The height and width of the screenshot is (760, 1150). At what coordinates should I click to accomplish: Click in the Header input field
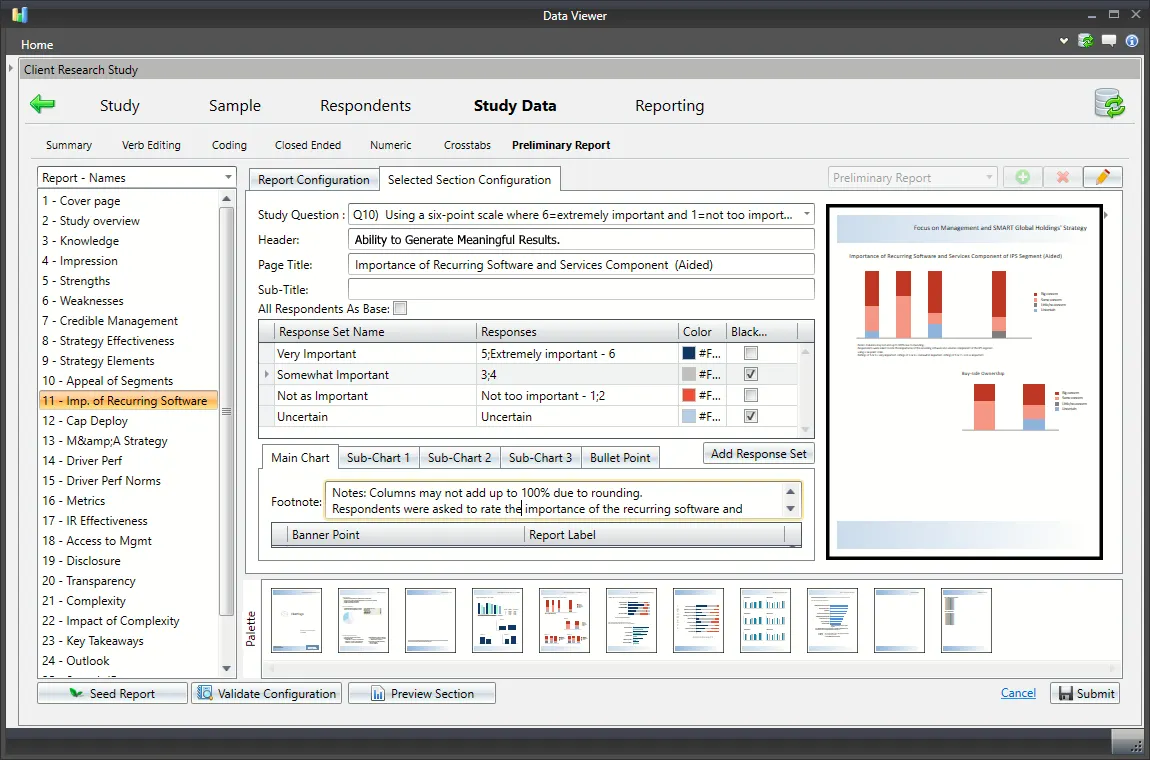[581, 240]
